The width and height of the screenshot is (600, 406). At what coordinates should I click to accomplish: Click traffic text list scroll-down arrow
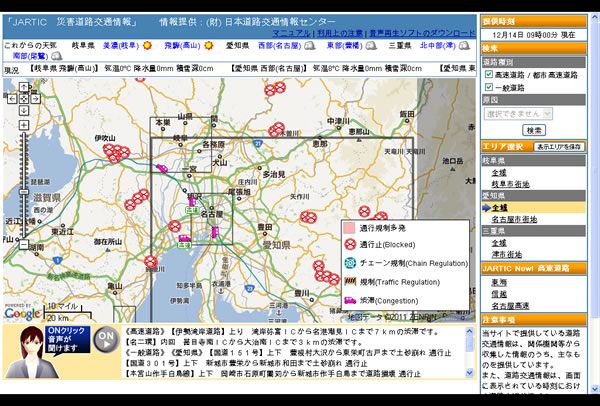click(470, 372)
